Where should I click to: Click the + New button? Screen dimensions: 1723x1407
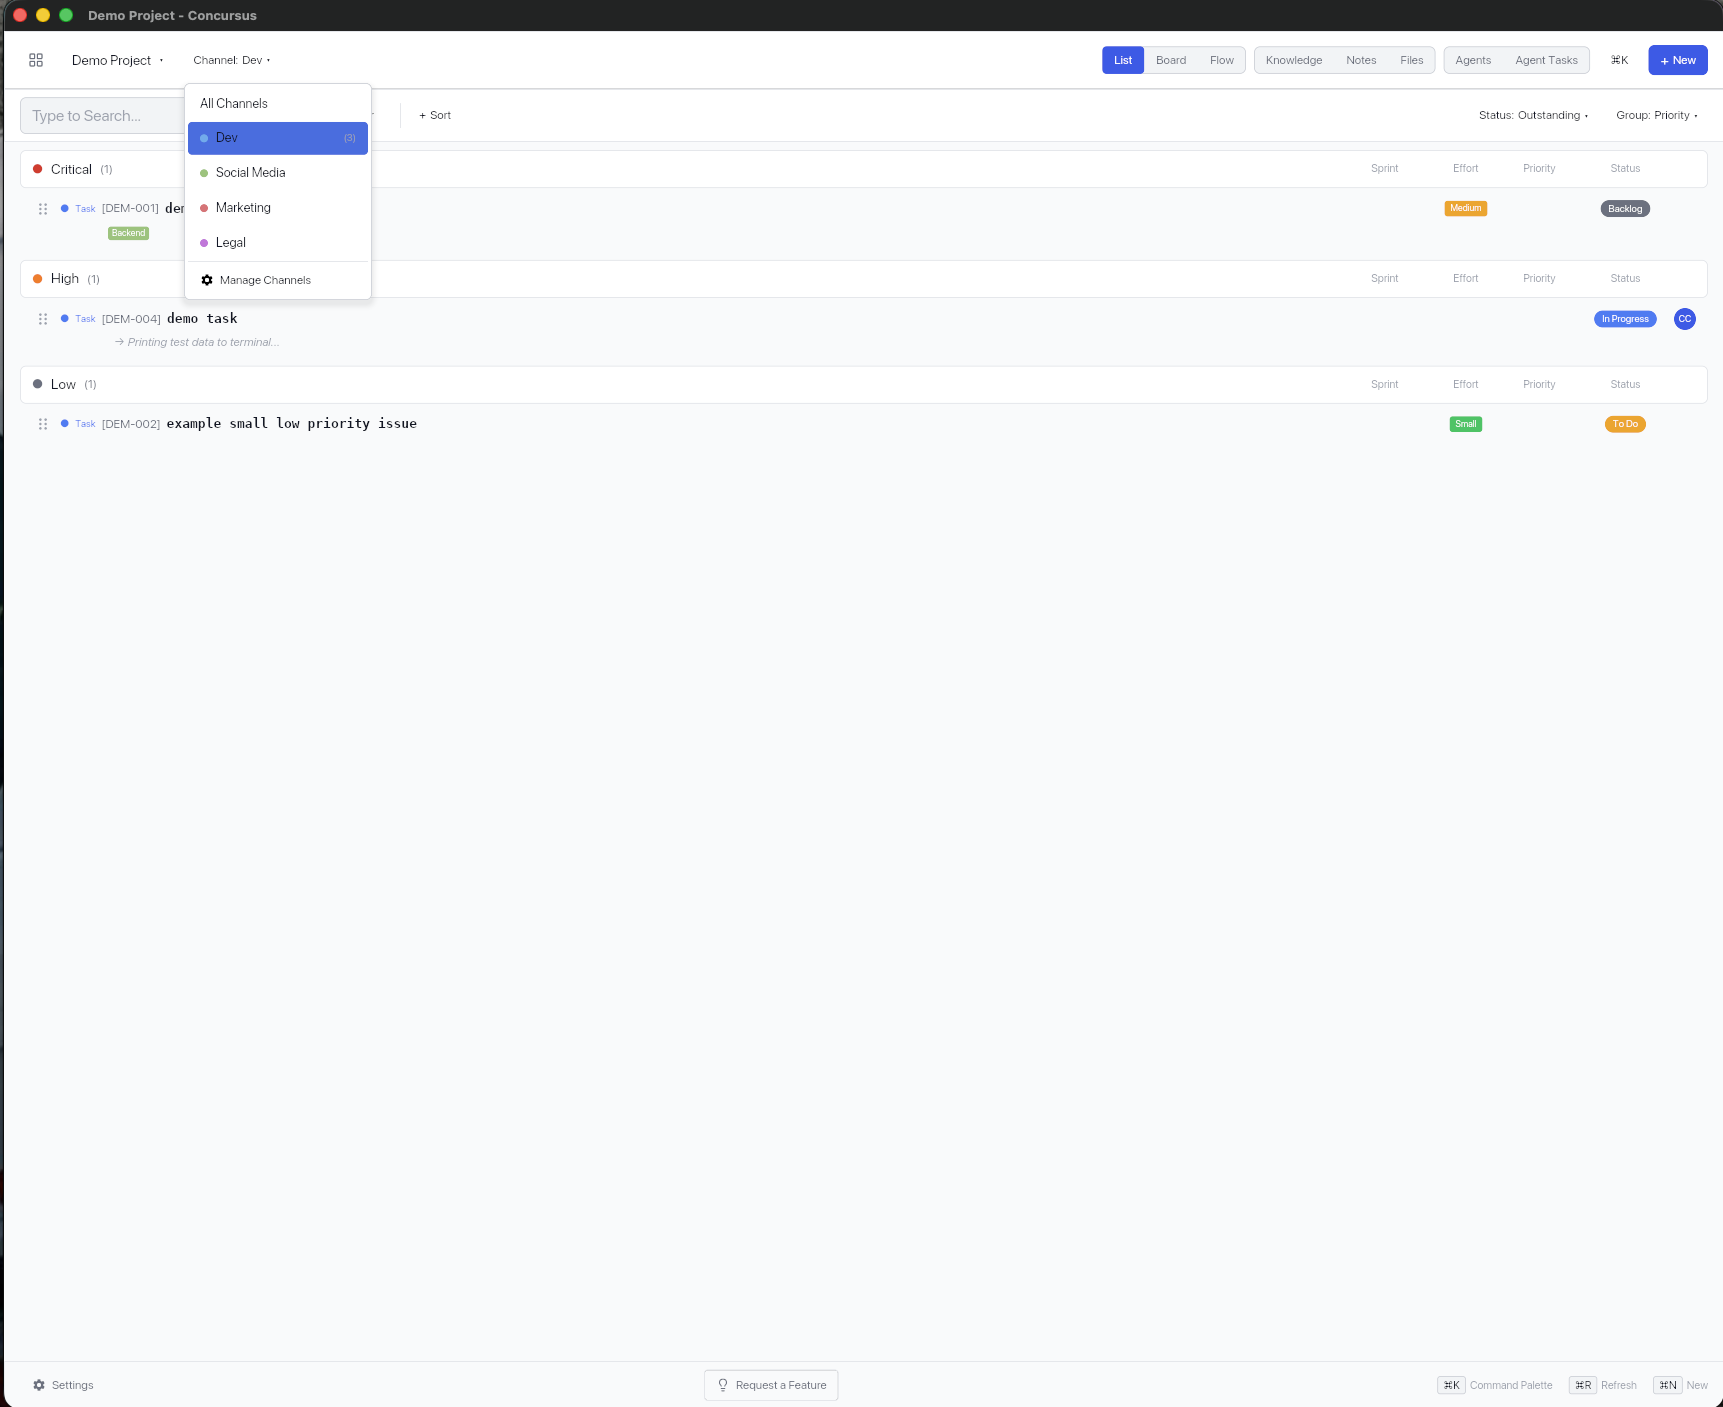pyautogui.click(x=1678, y=59)
